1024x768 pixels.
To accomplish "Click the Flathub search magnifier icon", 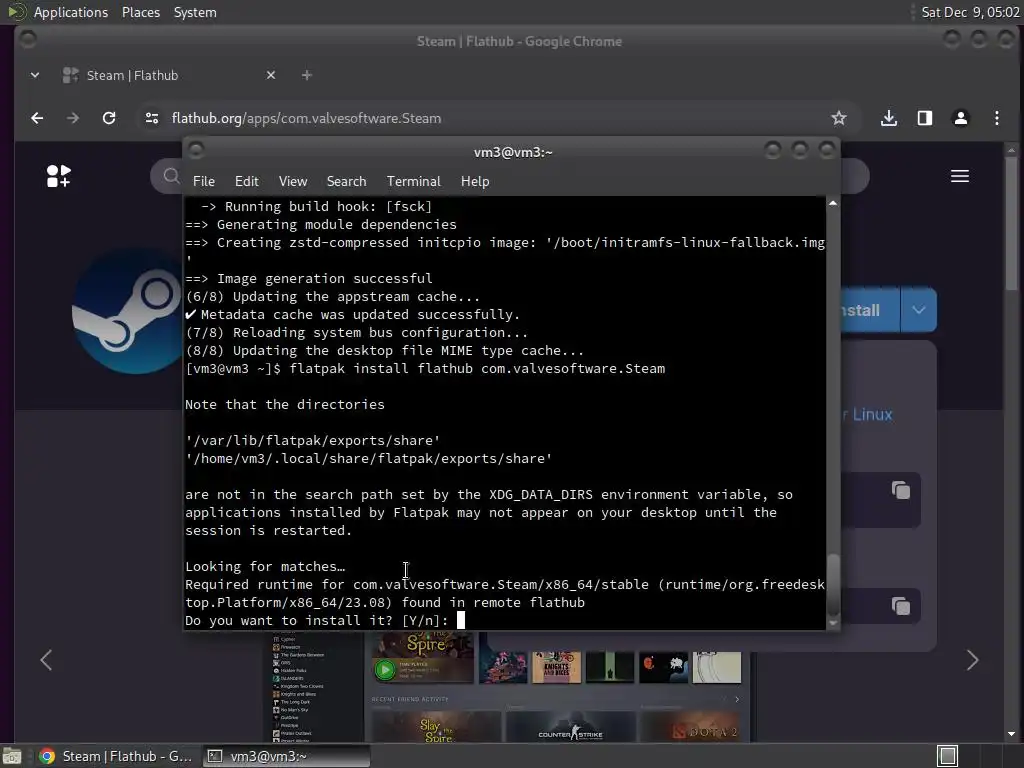I will tap(171, 176).
